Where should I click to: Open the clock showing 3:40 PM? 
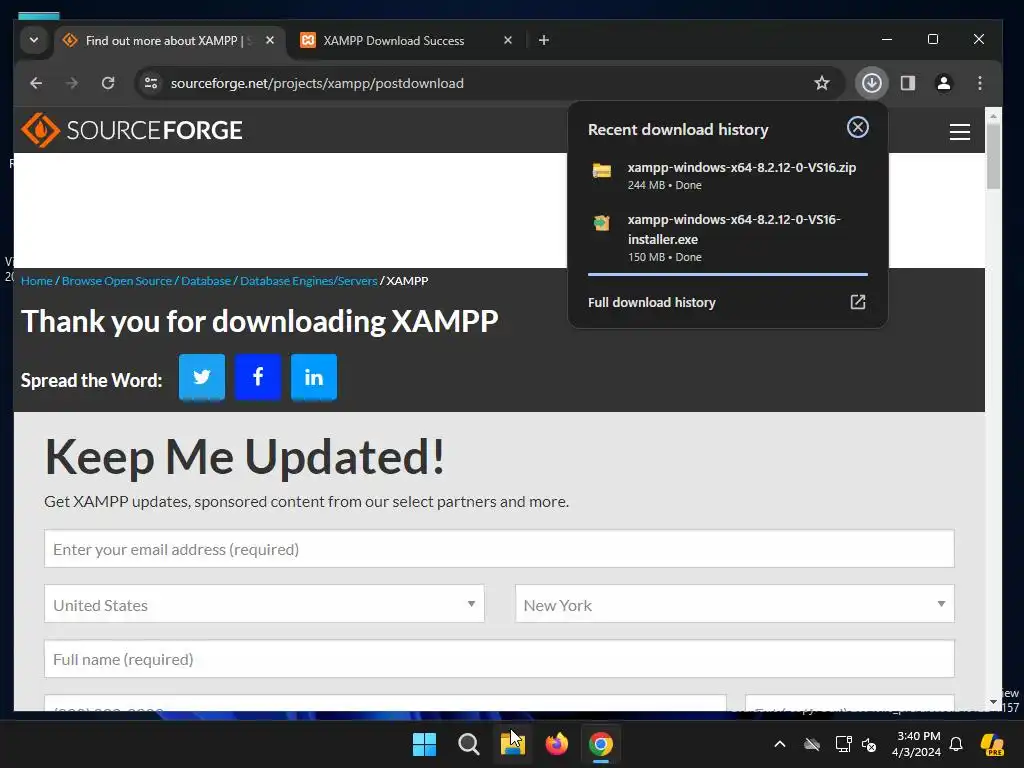pos(916,744)
